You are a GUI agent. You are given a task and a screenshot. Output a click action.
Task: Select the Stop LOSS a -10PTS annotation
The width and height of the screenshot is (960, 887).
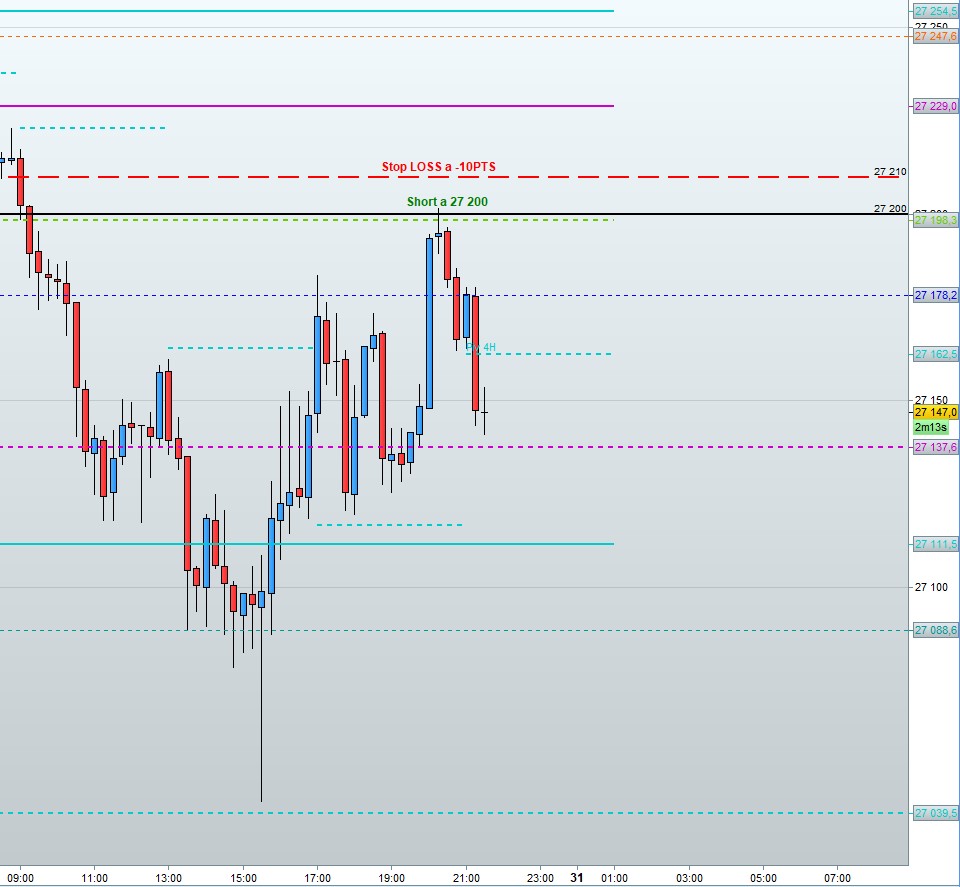438,167
